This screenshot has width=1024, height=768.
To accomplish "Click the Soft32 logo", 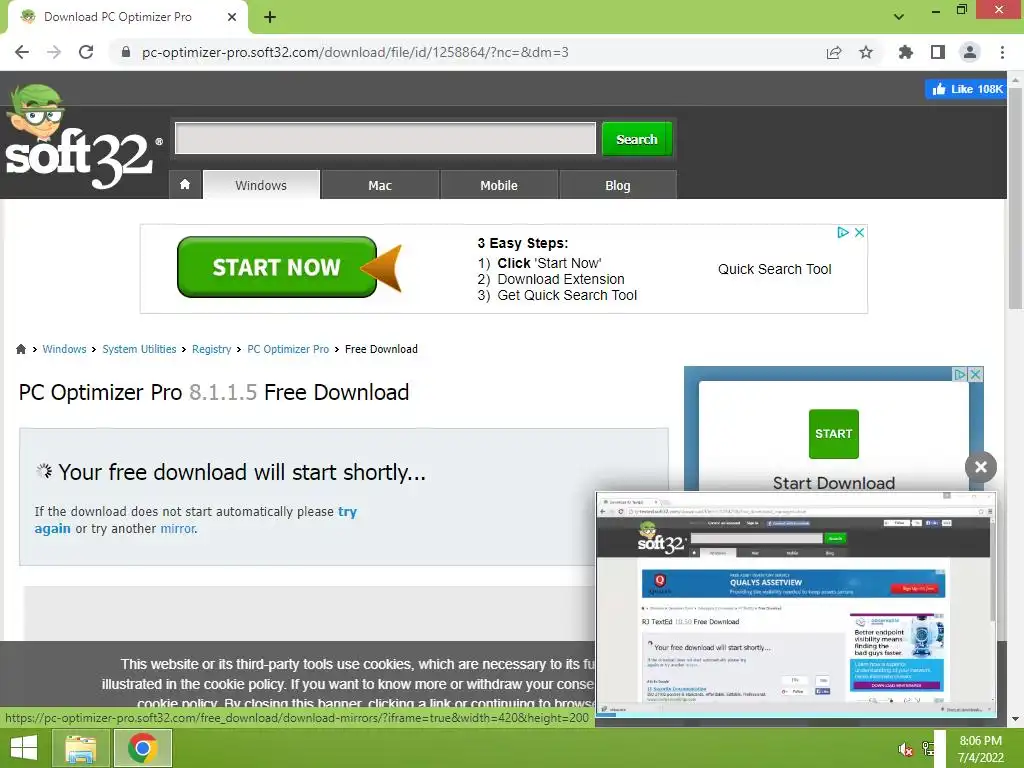I will click(x=82, y=137).
